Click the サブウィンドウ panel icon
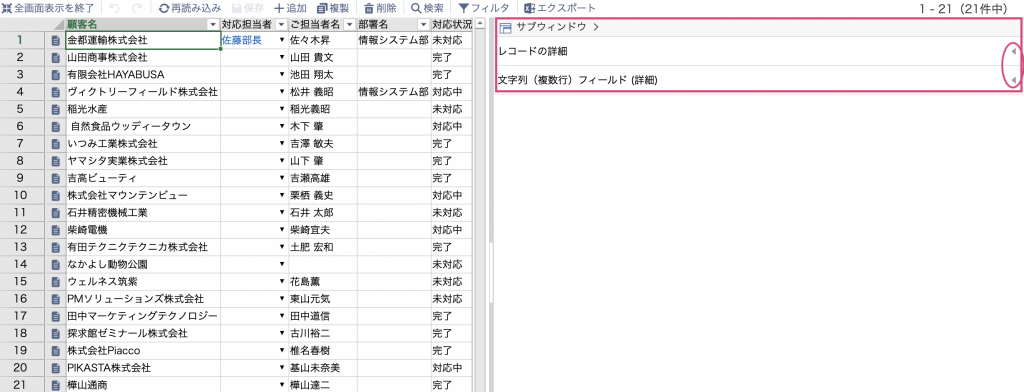 (505, 27)
